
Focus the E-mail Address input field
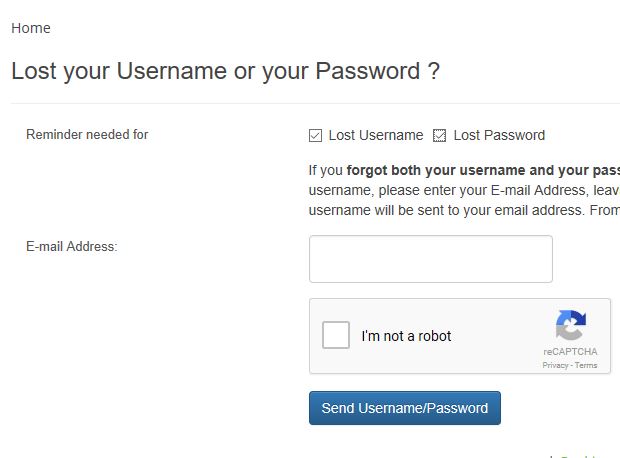coord(431,259)
